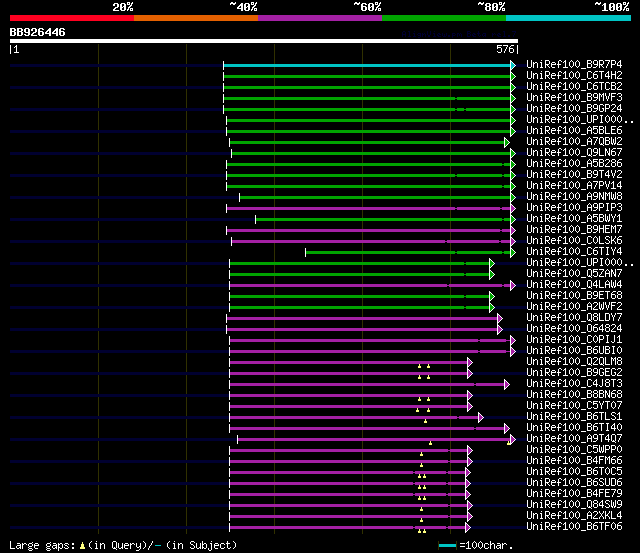The width and height of the screenshot is (640, 553).
Task: Select the UniRef100_A5B286 entry
Action: tap(574, 164)
